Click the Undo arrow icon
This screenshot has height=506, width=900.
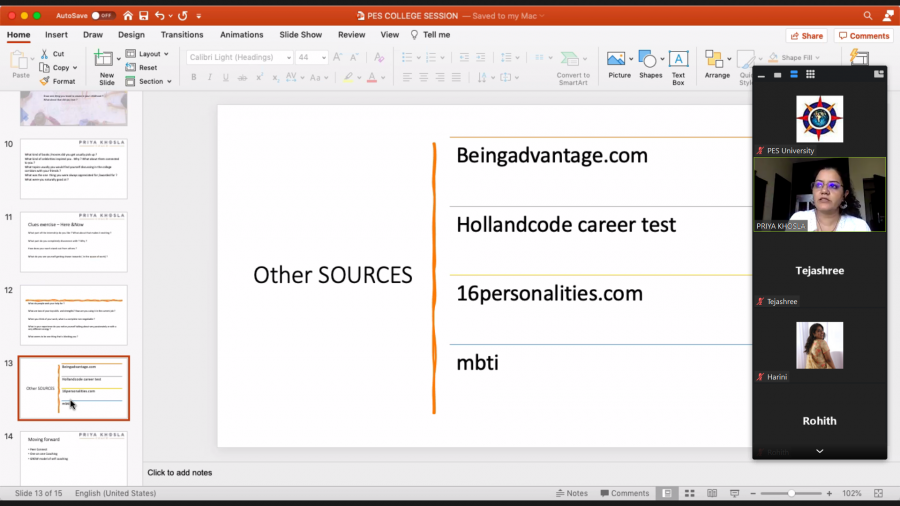click(x=161, y=16)
